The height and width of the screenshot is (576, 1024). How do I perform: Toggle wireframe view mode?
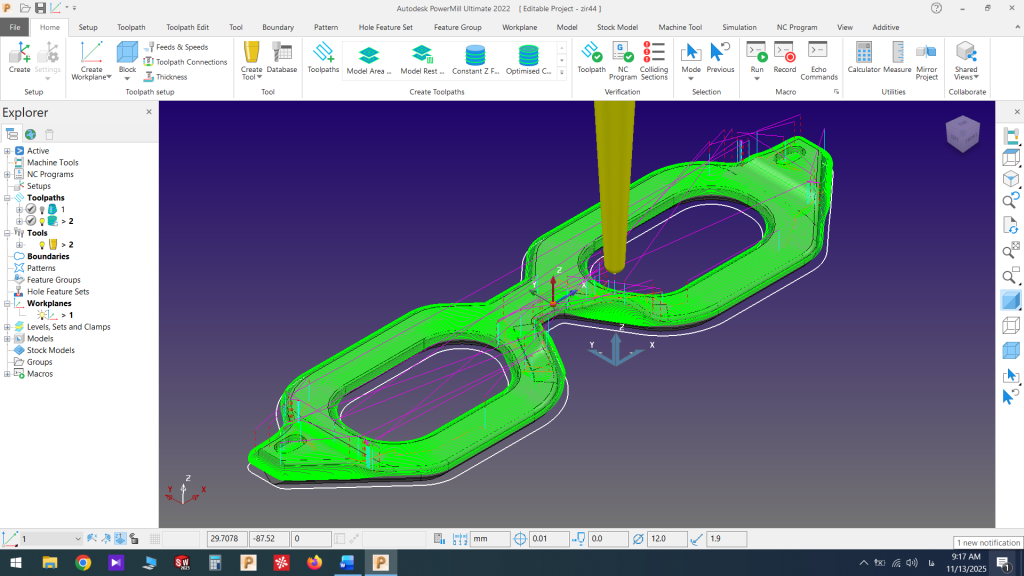(x=1010, y=325)
